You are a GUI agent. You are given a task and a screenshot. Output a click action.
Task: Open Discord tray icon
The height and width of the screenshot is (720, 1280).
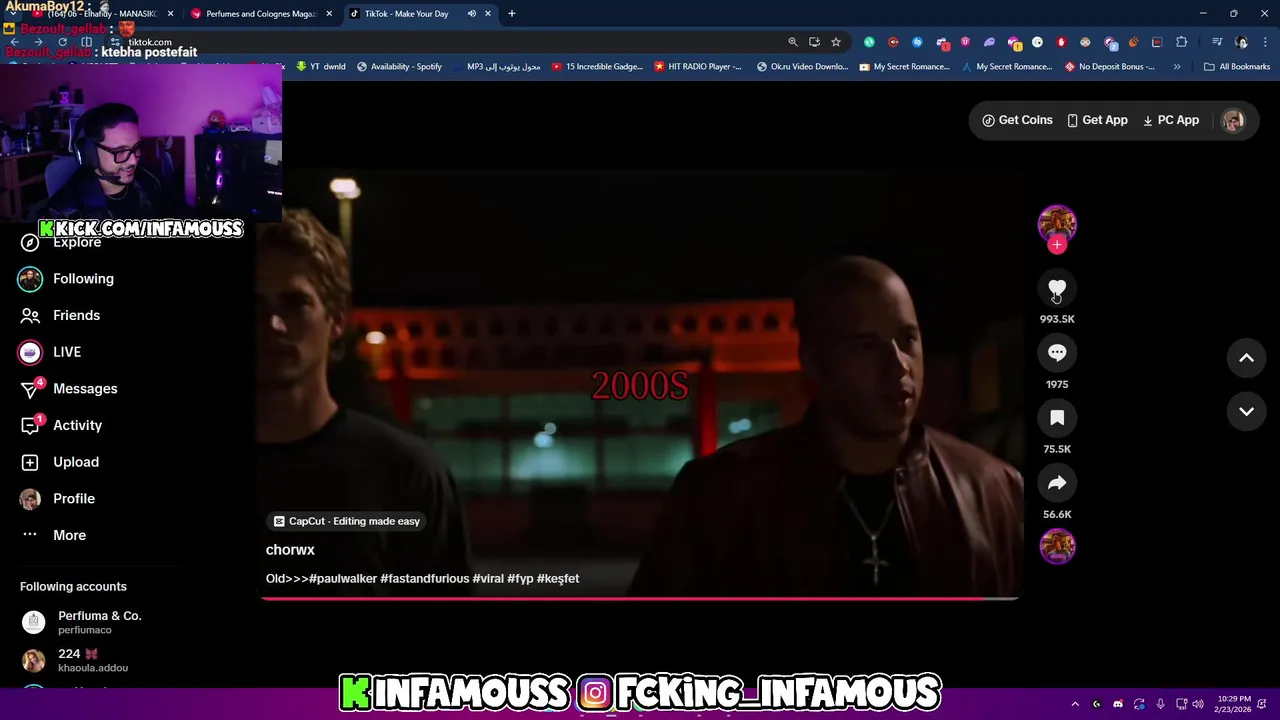(x=1118, y=704)
